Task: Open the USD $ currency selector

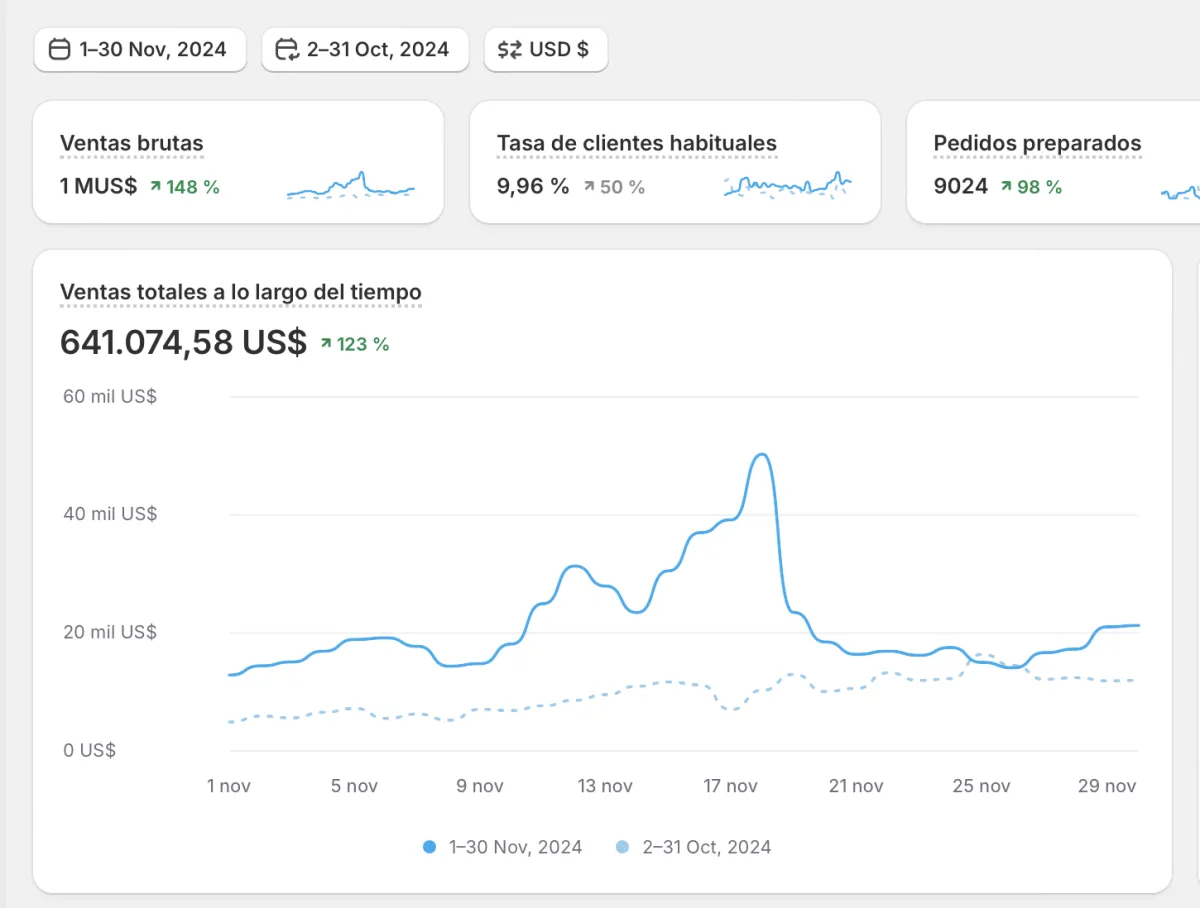Action: [x=546, y=49]
